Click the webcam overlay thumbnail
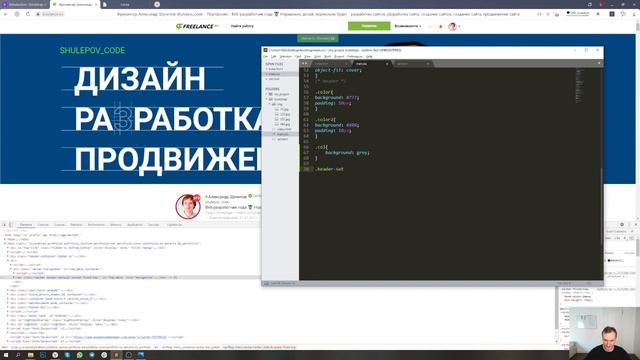Screen dimensions: 640x360 point(604,333)
